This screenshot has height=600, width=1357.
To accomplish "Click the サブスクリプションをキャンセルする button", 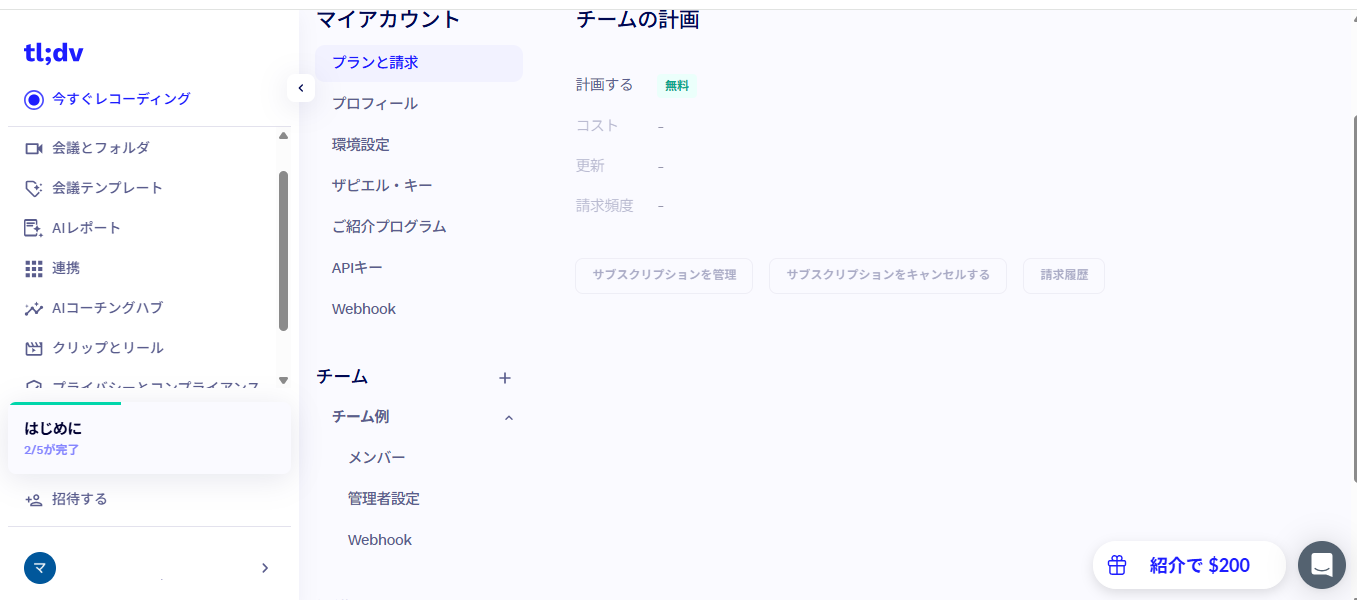I will [x=888, y=275].
